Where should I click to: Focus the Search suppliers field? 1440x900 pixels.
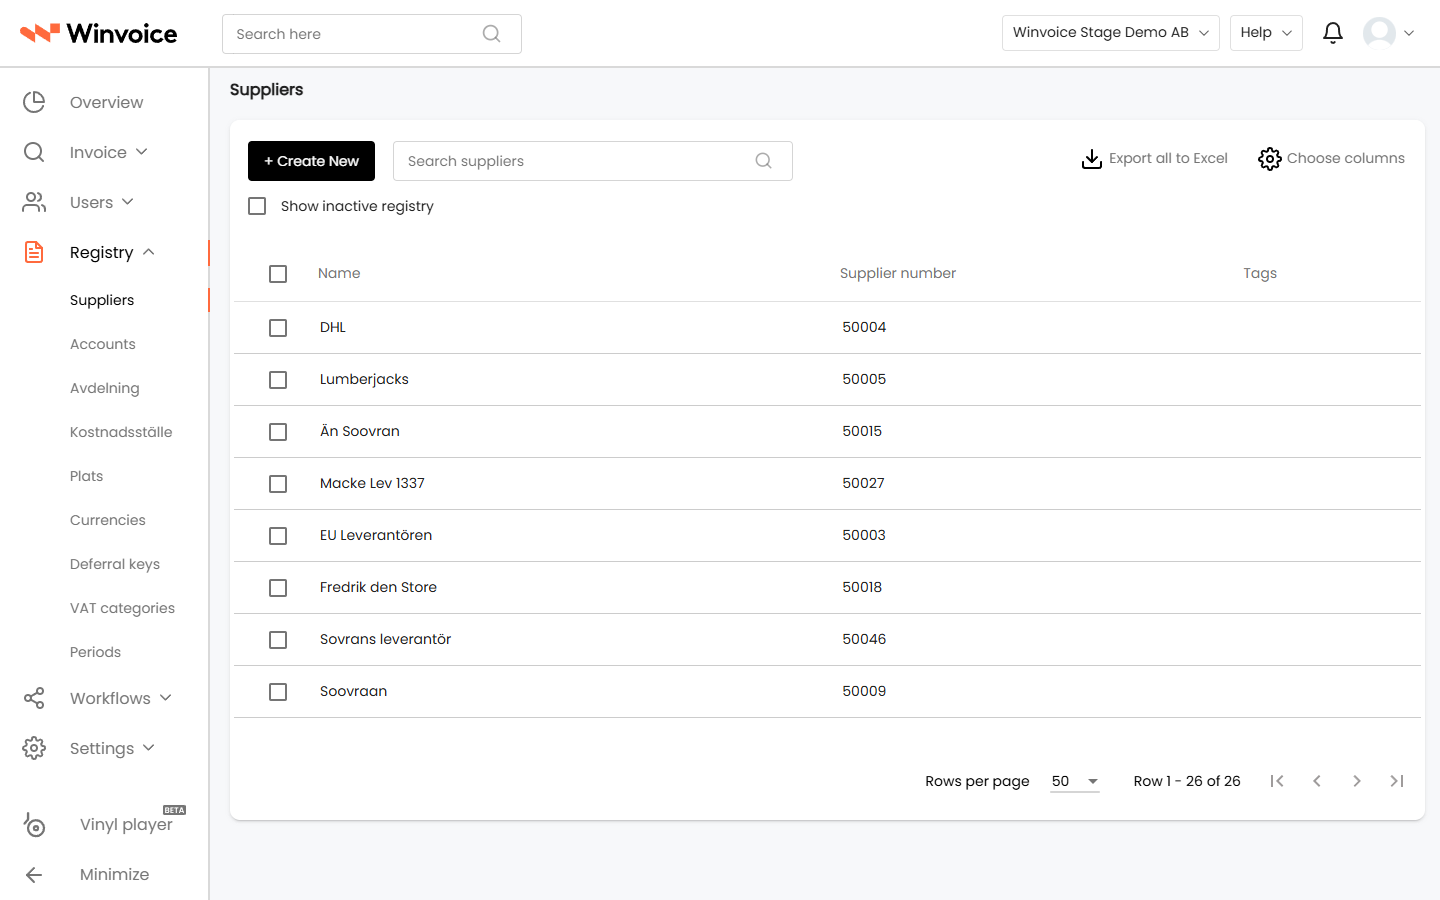click(x=592, y=161)
